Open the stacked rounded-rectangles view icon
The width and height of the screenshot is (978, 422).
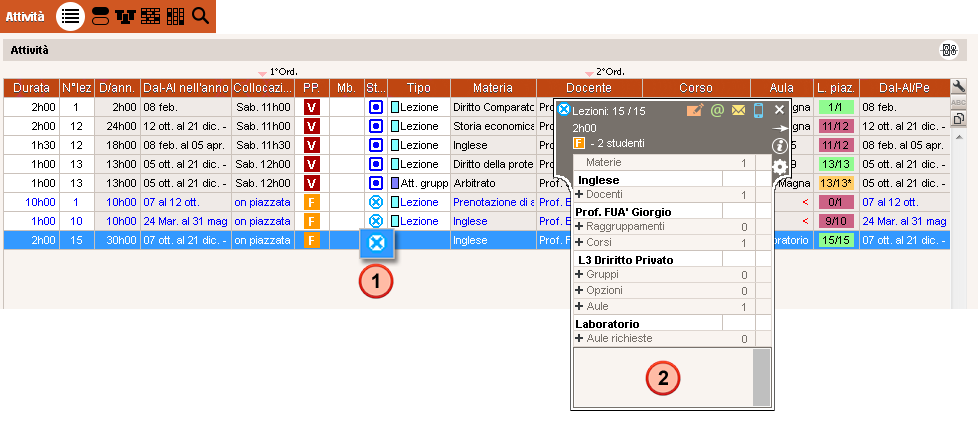(x=100, y=17)
